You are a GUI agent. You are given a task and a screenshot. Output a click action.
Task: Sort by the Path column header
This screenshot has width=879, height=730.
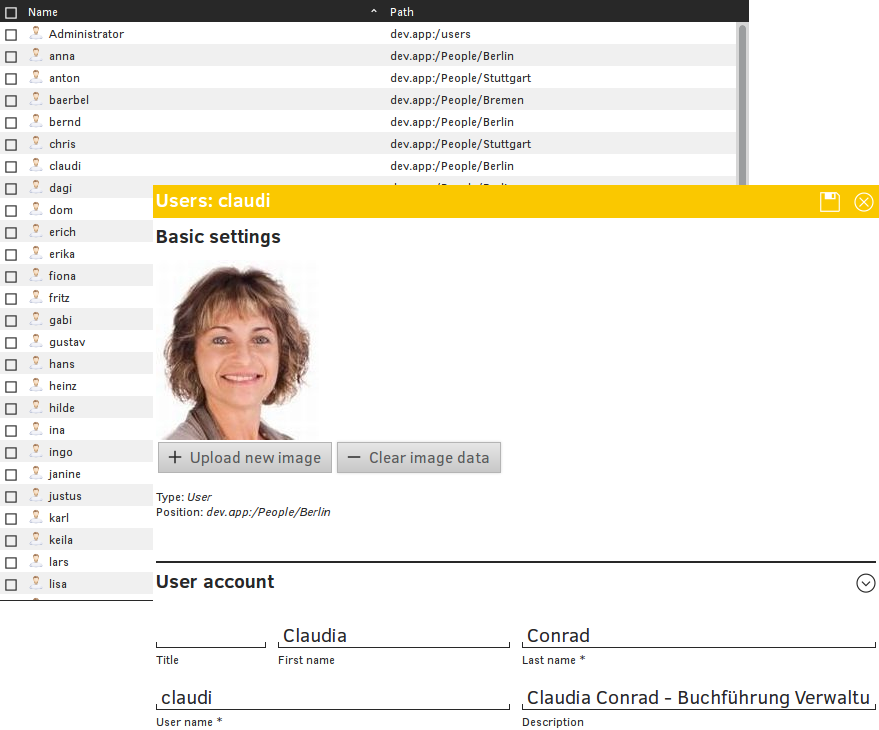pyautogui.click(x=402, y=12)
